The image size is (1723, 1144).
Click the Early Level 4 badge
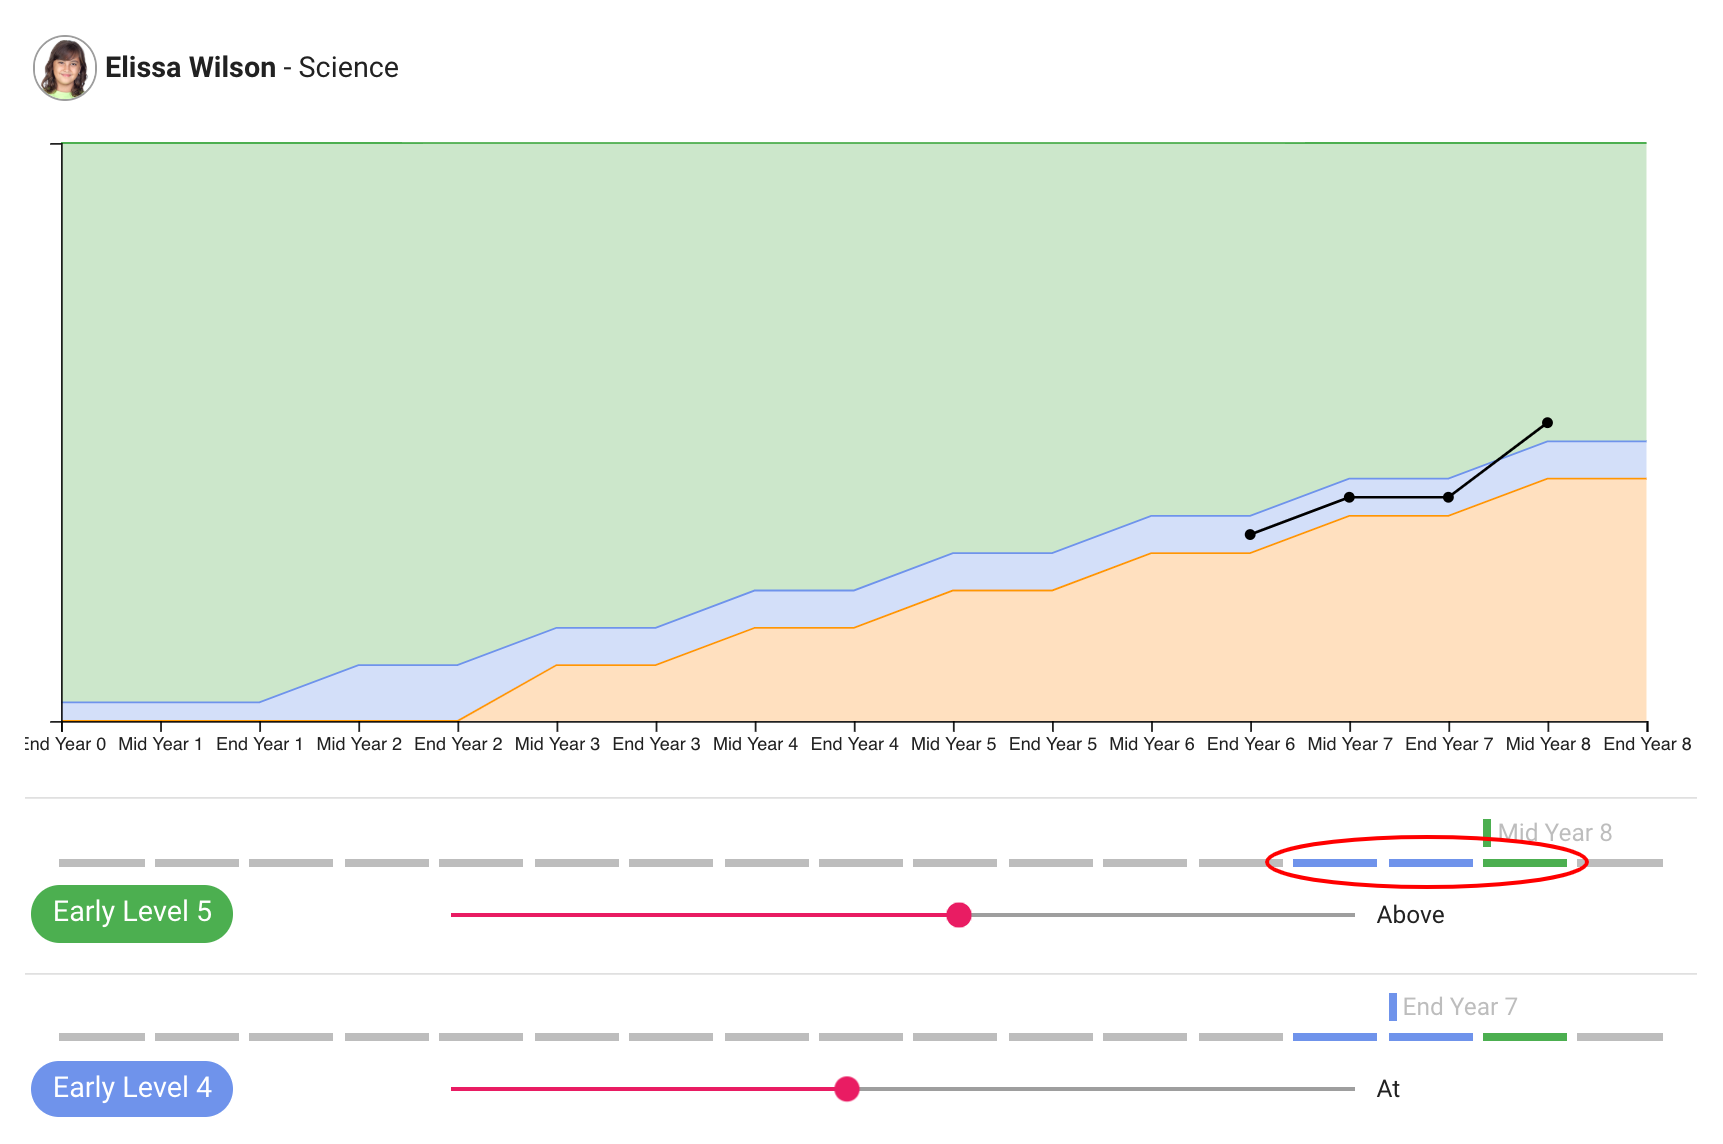click(132, 1088)
